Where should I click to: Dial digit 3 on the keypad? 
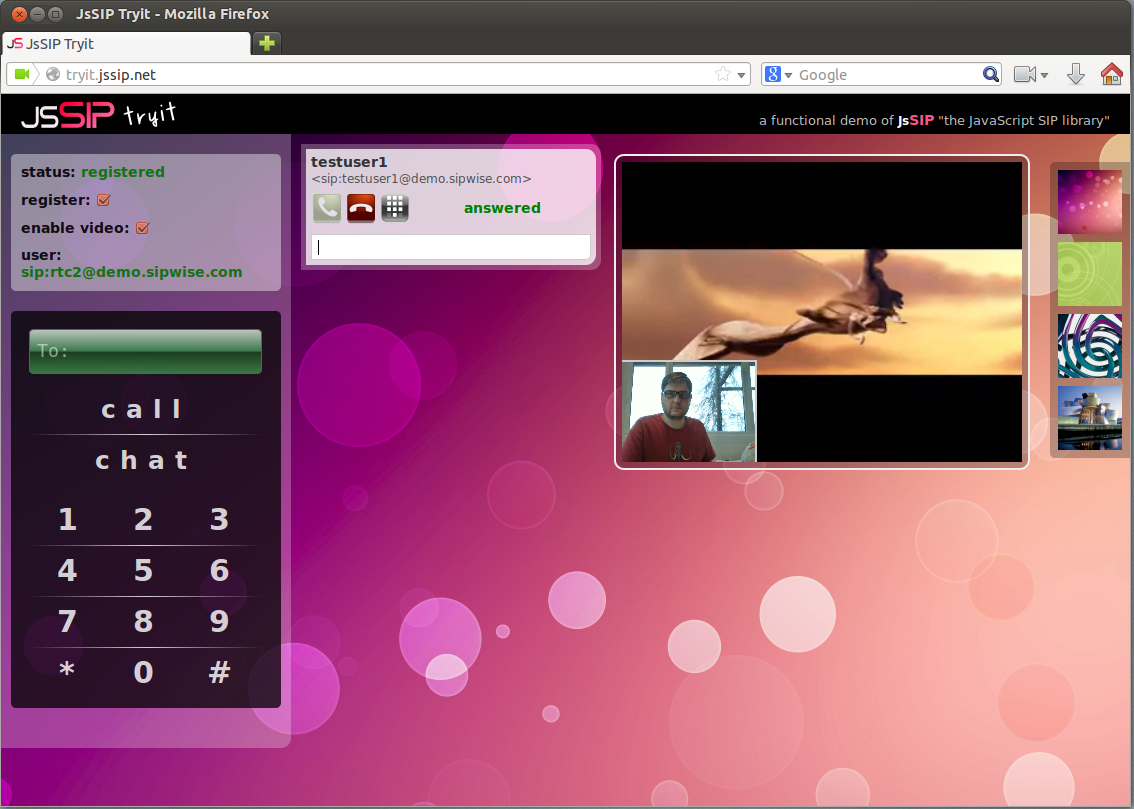[219, 519]
